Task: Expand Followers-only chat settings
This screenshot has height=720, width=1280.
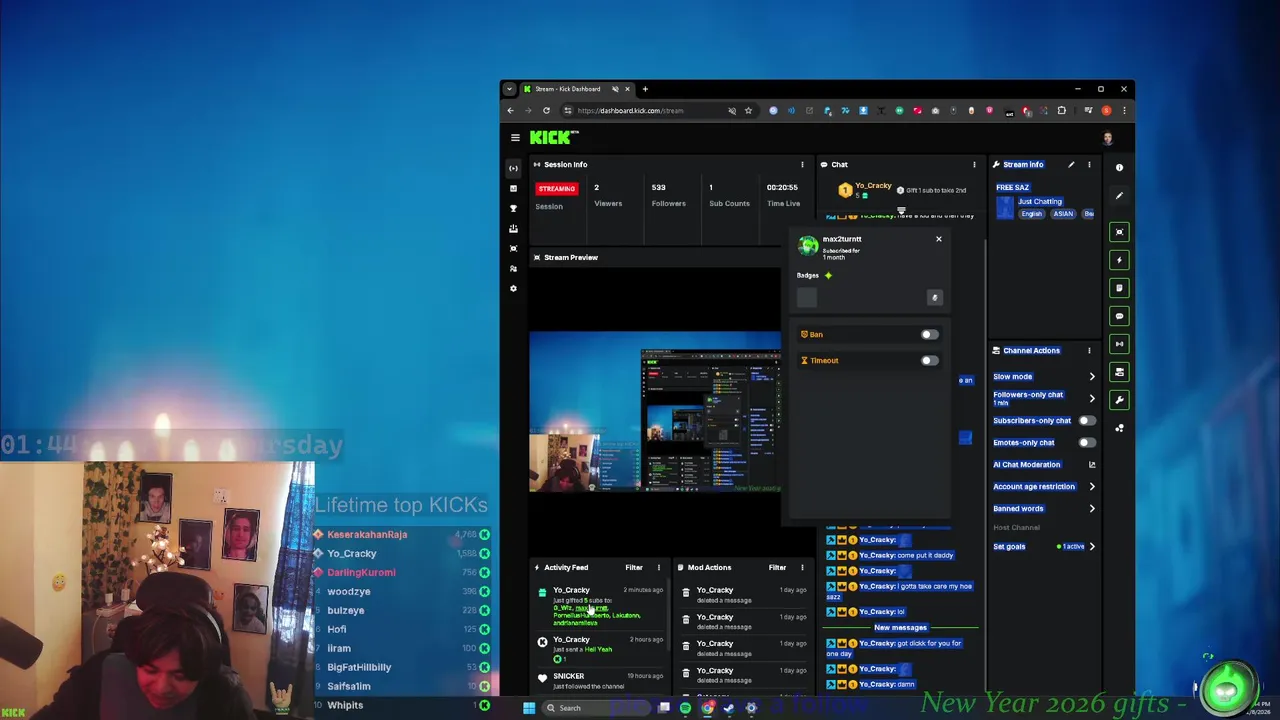Action: [1091, 398]
